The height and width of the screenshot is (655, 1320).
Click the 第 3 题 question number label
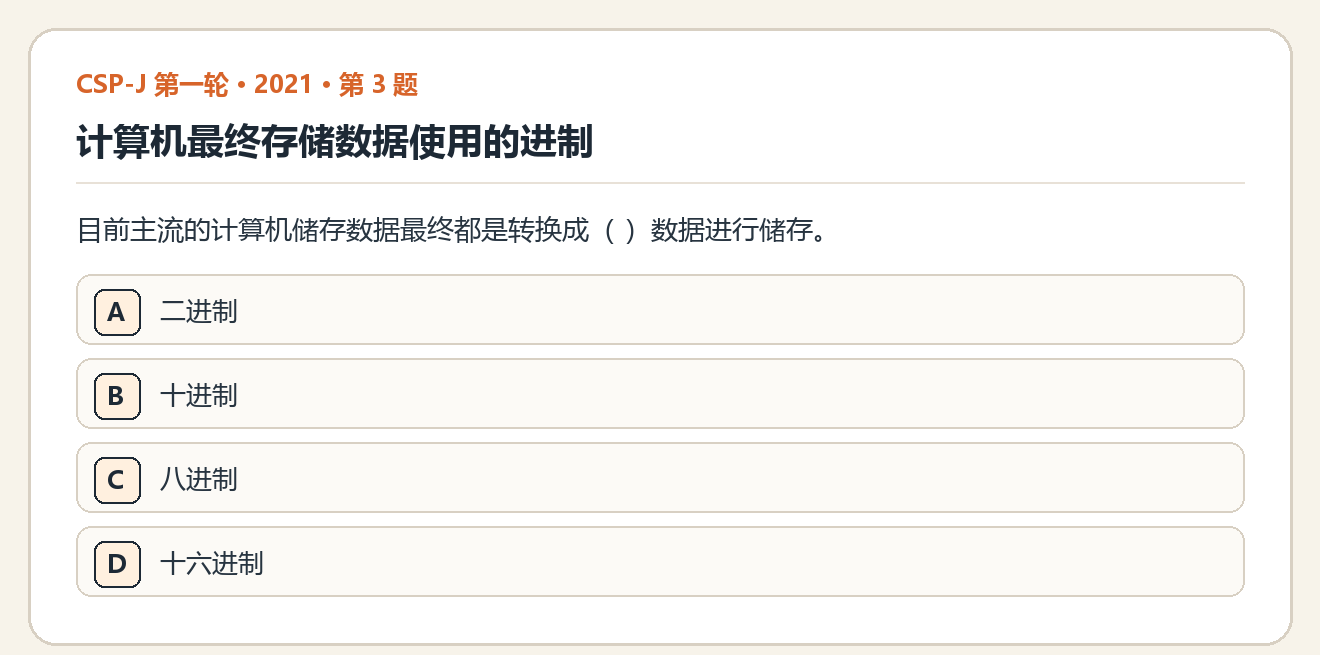click(378, 85)
